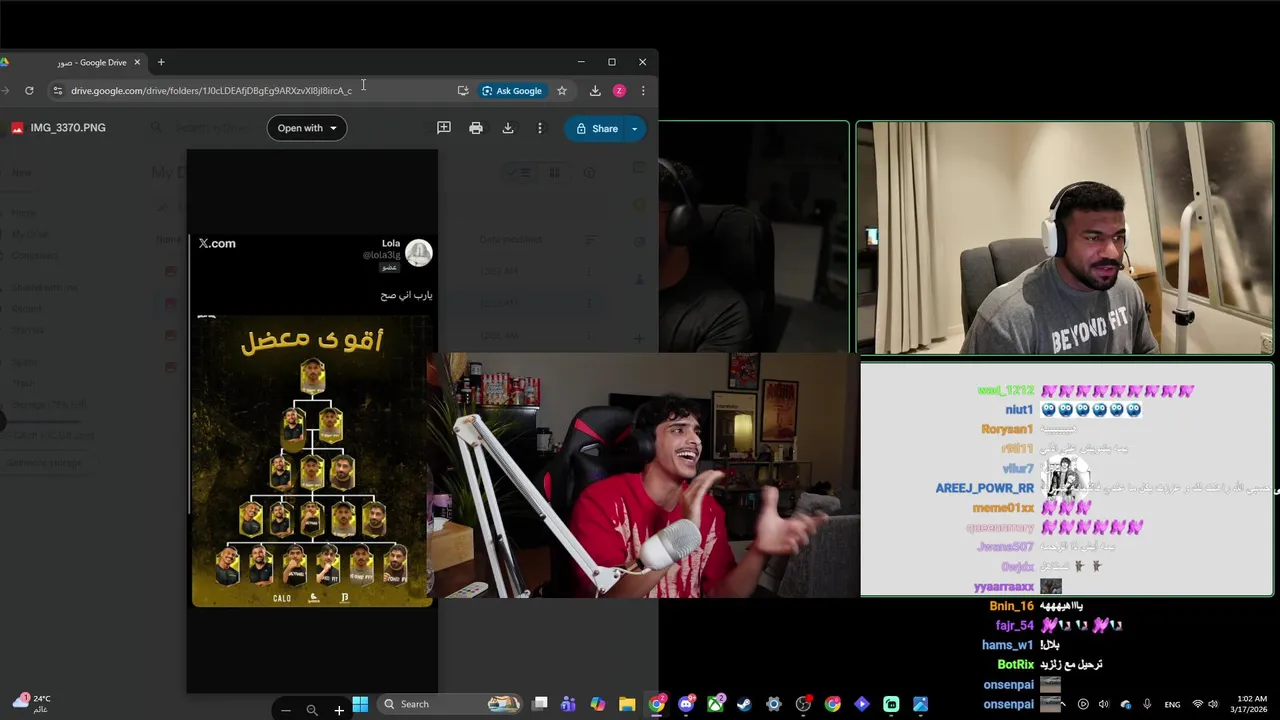Open OBS Studio from the taskbar
The width and height of the screenshot is (1280, 720).
(803, 704)
